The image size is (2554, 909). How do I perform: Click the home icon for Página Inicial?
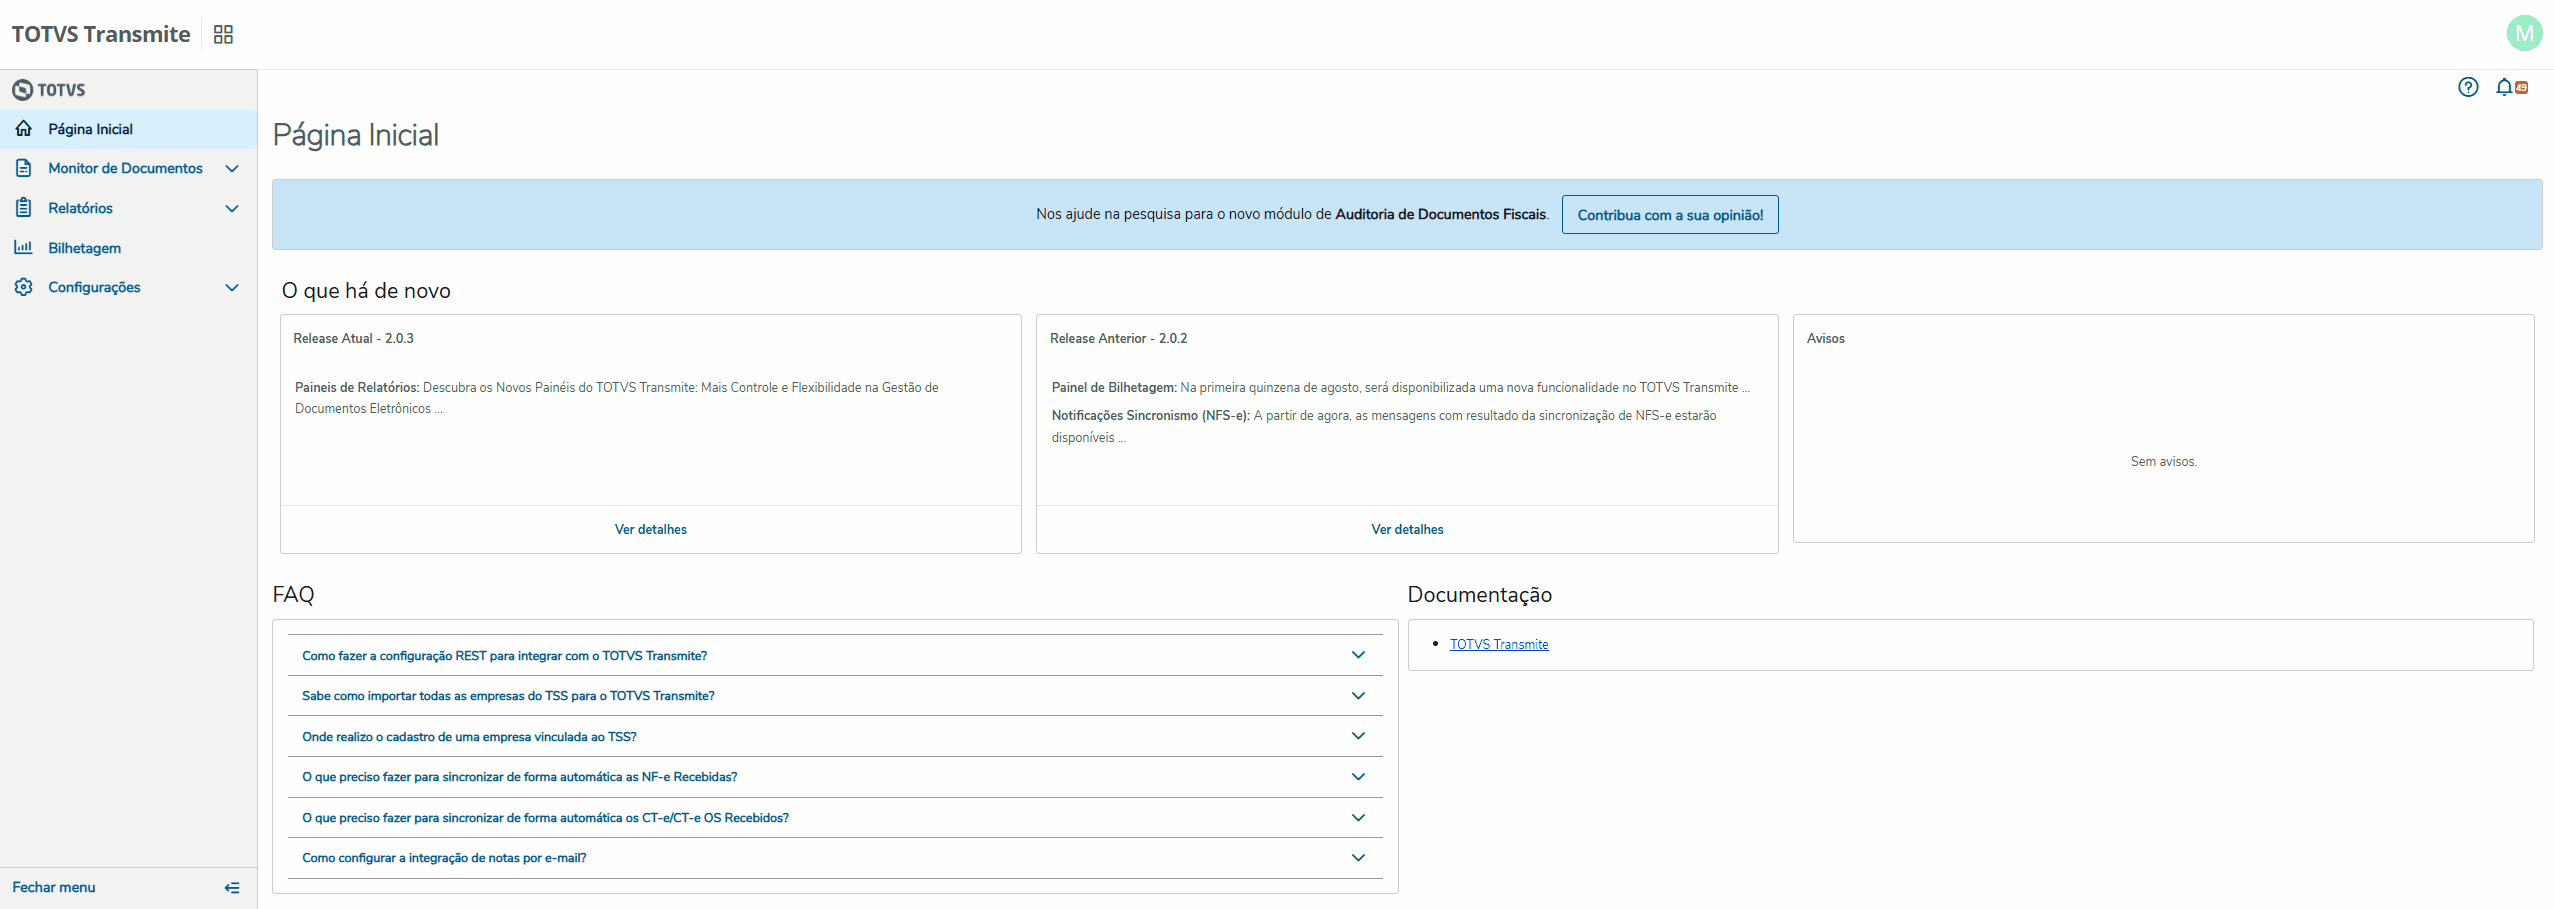click(x=24, y=129)
